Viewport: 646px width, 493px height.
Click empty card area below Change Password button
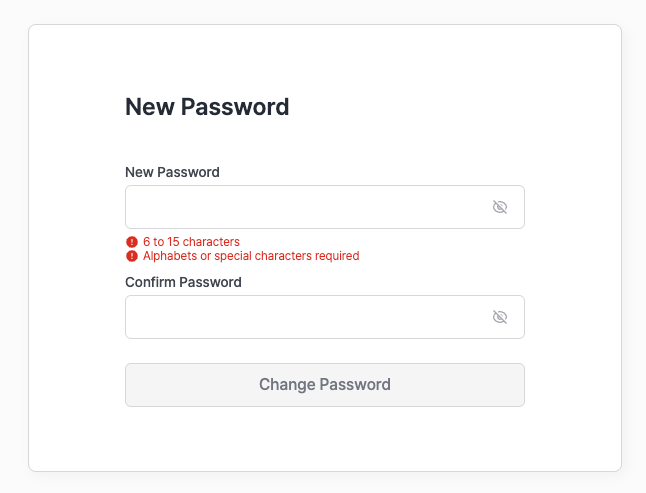tap(325, 439)
